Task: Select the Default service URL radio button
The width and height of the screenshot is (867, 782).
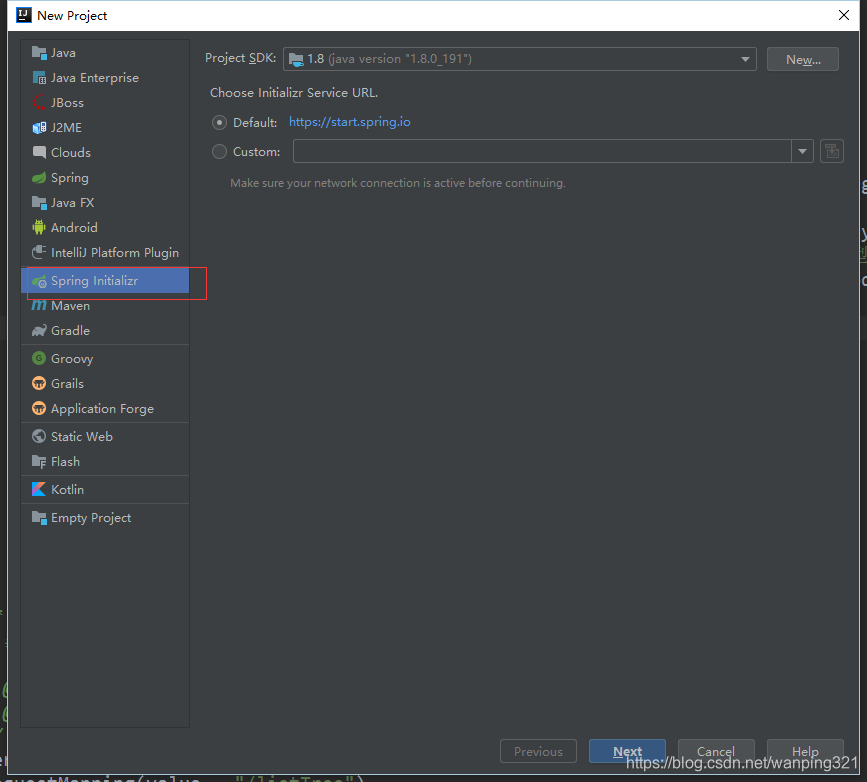Action: (x=220, y=122)
